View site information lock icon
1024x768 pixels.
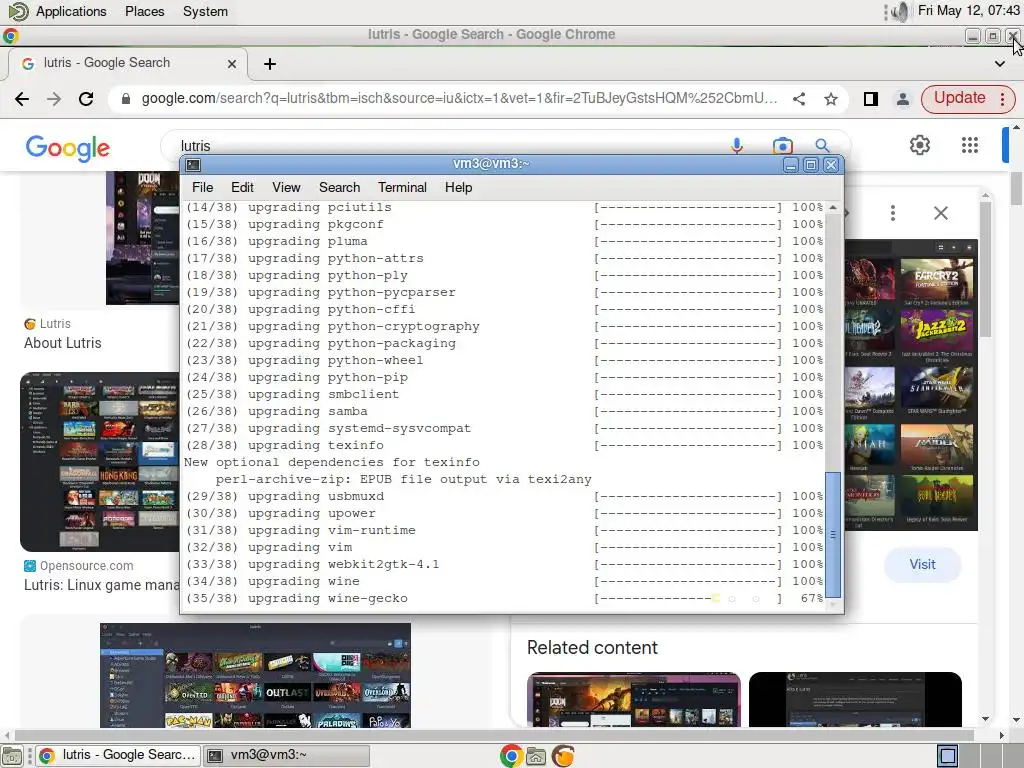click(x=126, y=99)
